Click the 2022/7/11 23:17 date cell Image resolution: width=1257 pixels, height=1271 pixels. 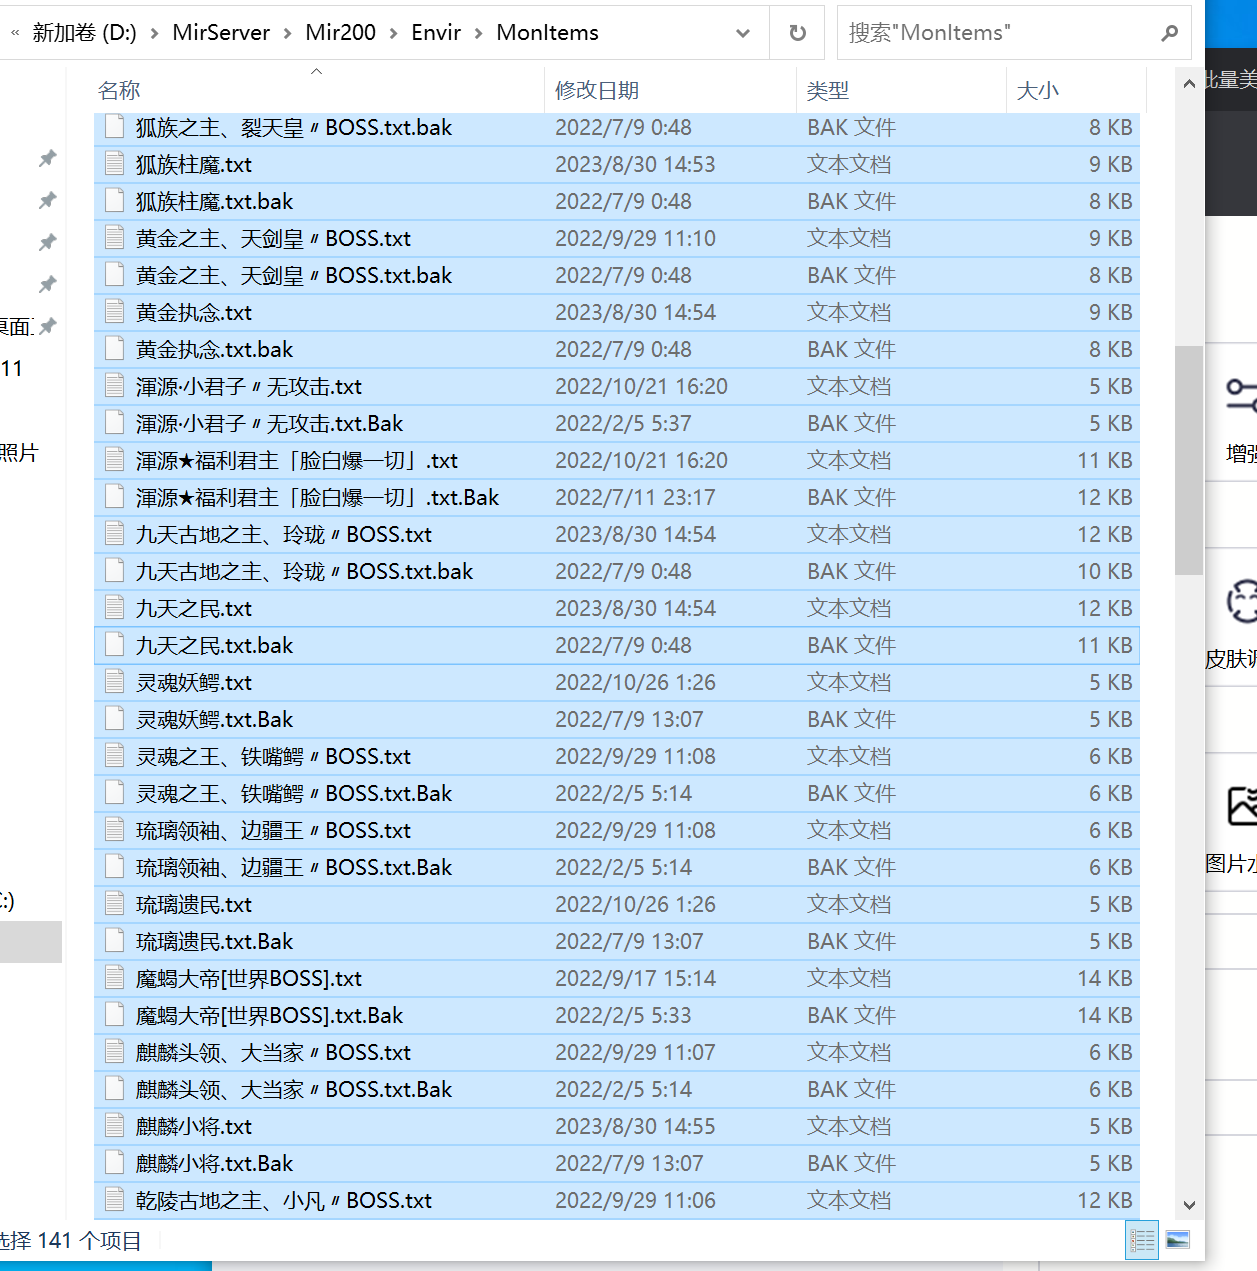tap(635, 497)
